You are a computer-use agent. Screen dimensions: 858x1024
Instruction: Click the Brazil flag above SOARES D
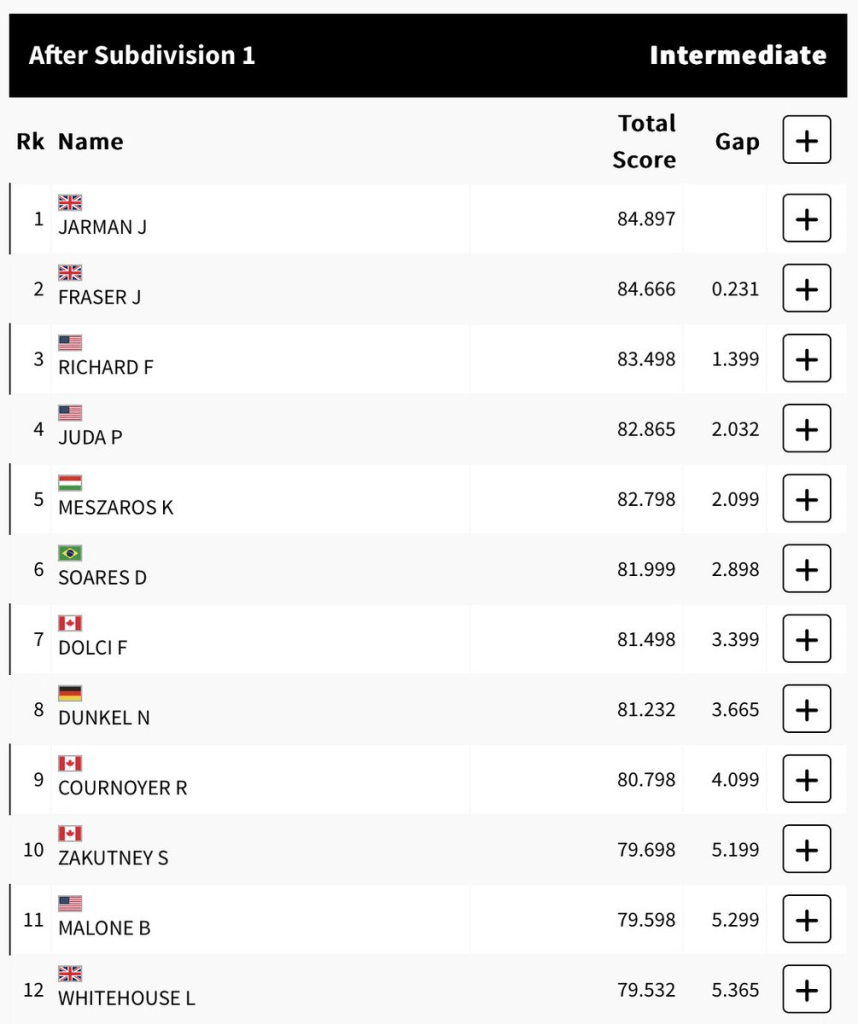(x=70, y=553)
